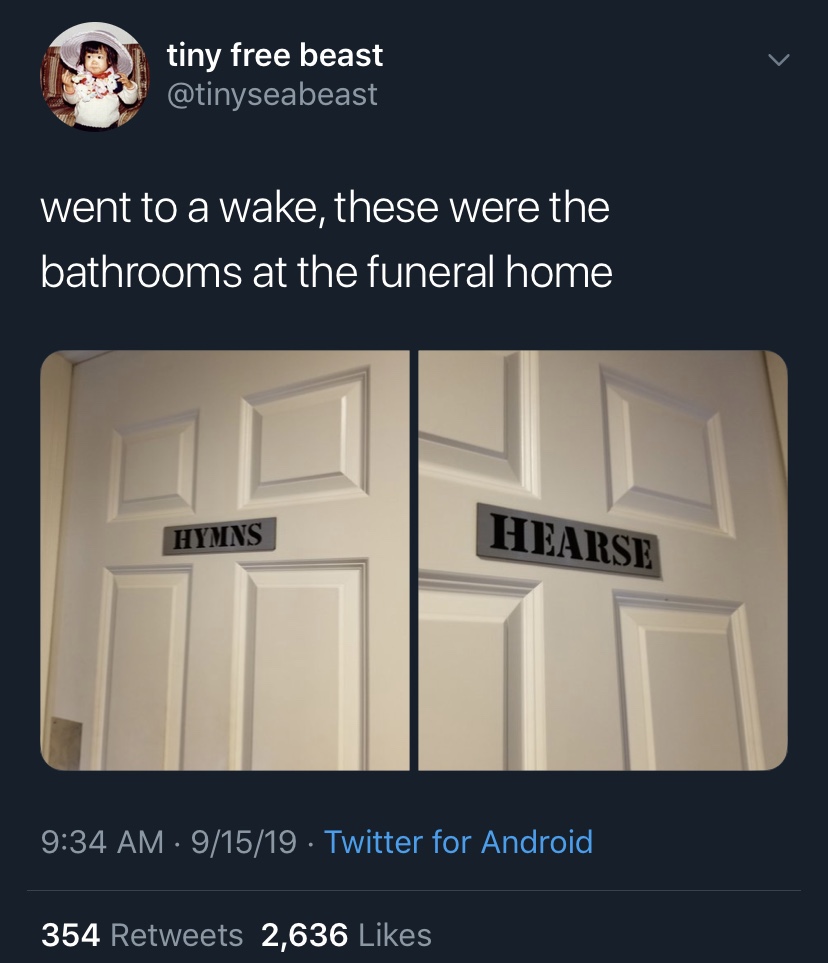Click the 2,636 like count number
The width and height of the screenshot is (828, 963).
(x=305, y=935)
